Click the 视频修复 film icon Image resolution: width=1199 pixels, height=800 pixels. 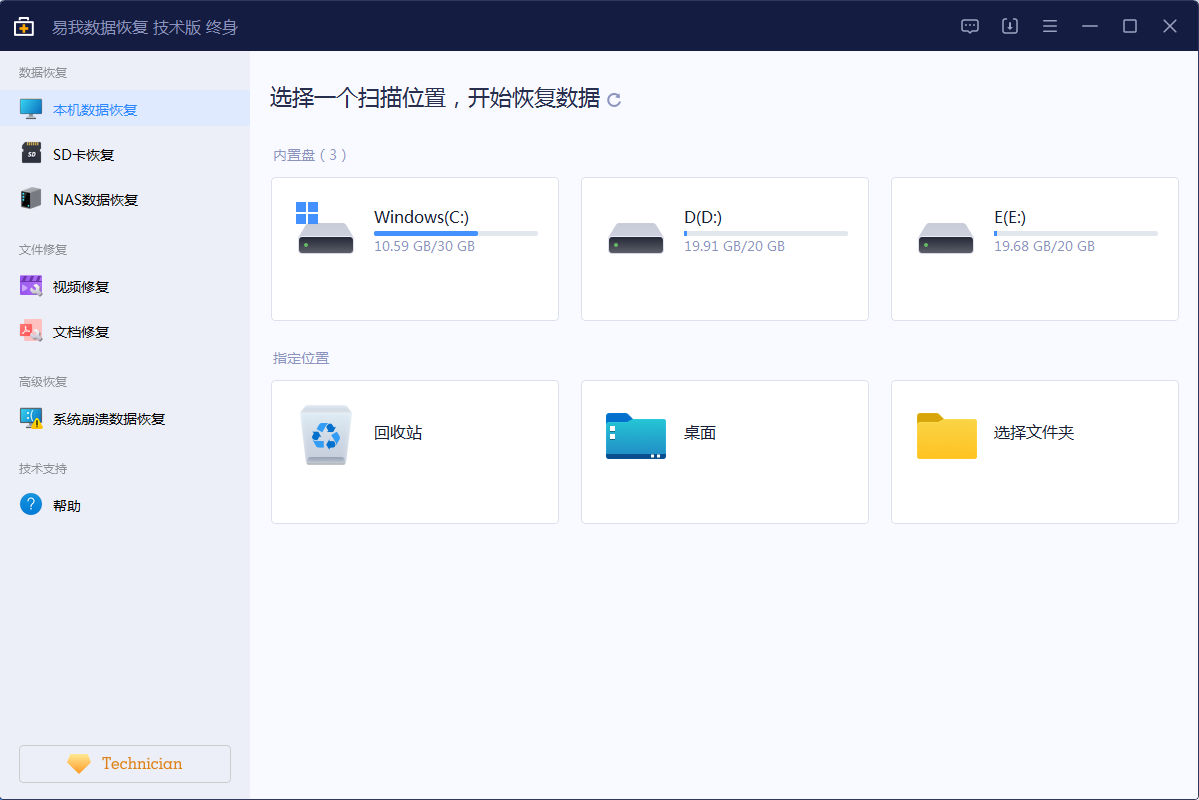[31, 286]
